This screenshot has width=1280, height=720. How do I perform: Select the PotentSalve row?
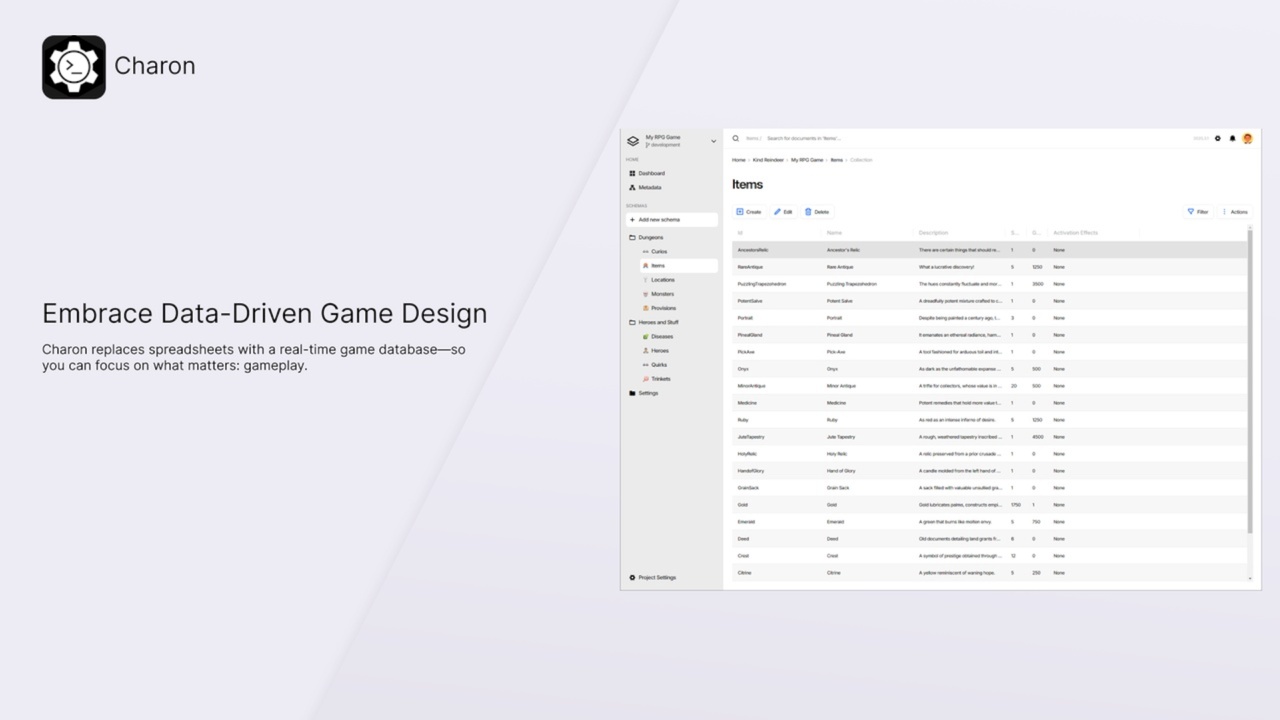pos(989,301)
